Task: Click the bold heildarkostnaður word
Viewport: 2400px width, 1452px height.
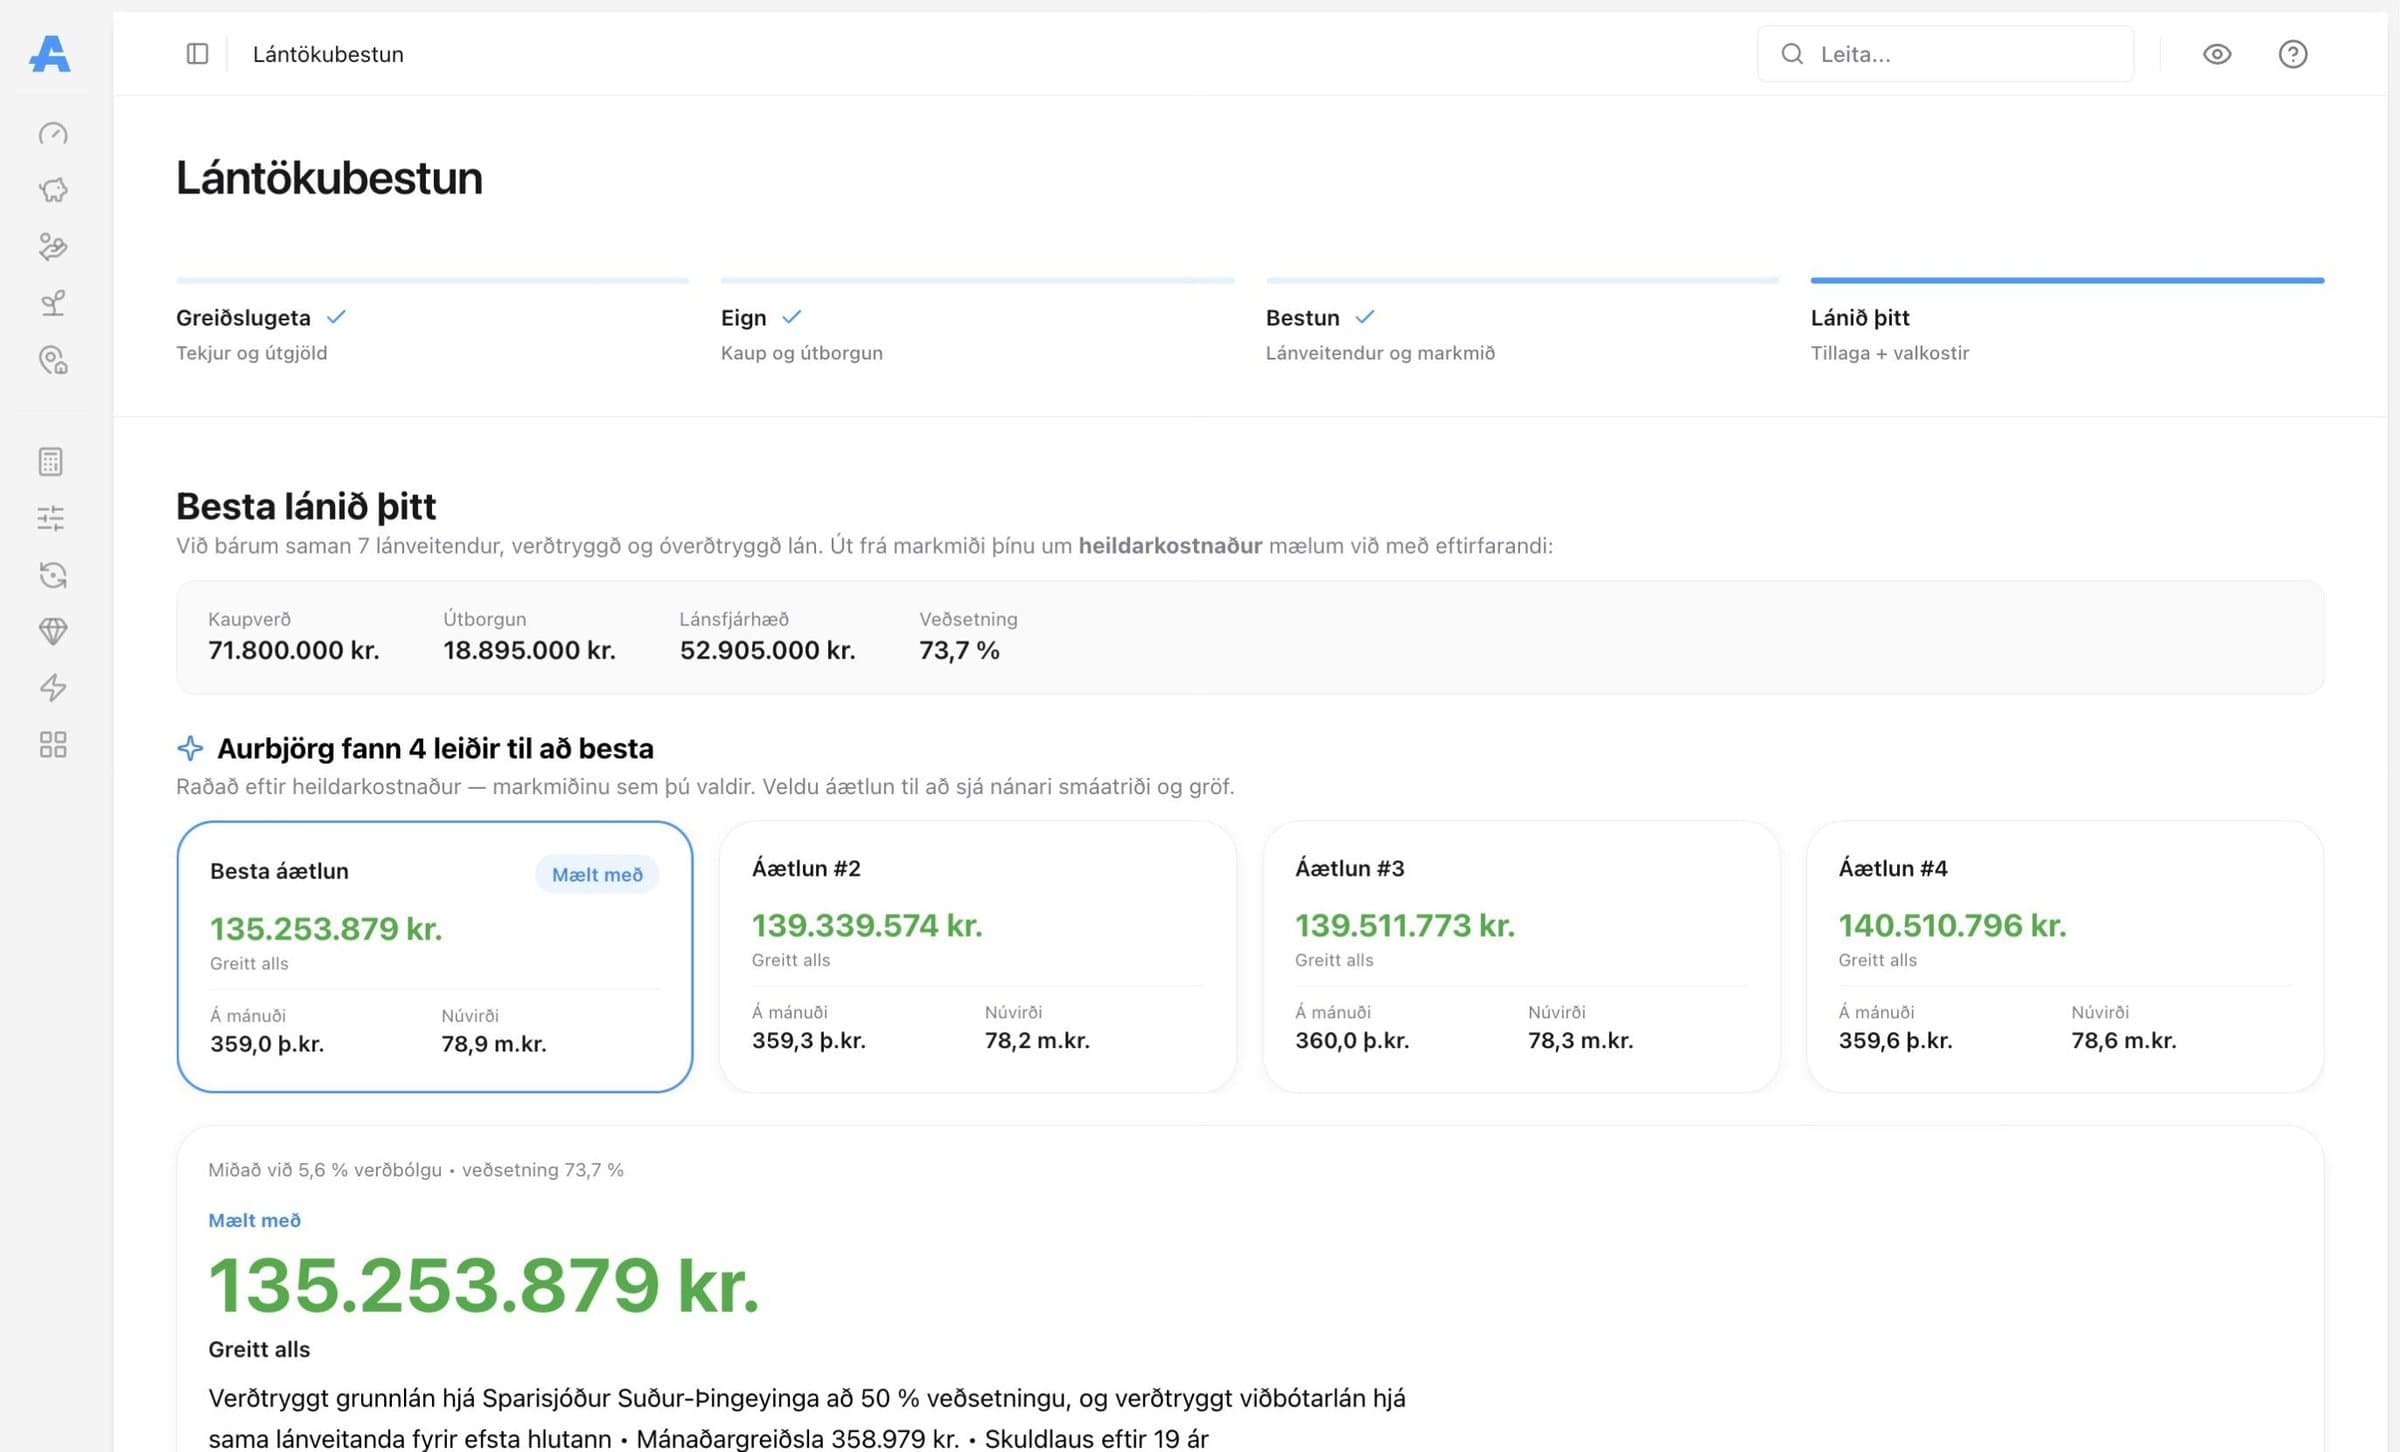Action: [1170, 546]
